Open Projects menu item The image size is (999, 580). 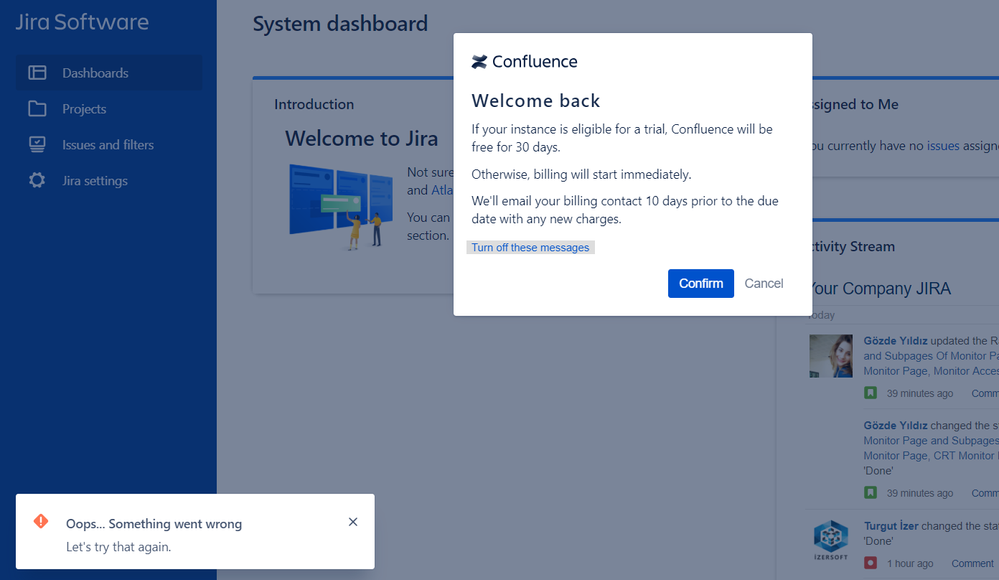click(109, 109)
